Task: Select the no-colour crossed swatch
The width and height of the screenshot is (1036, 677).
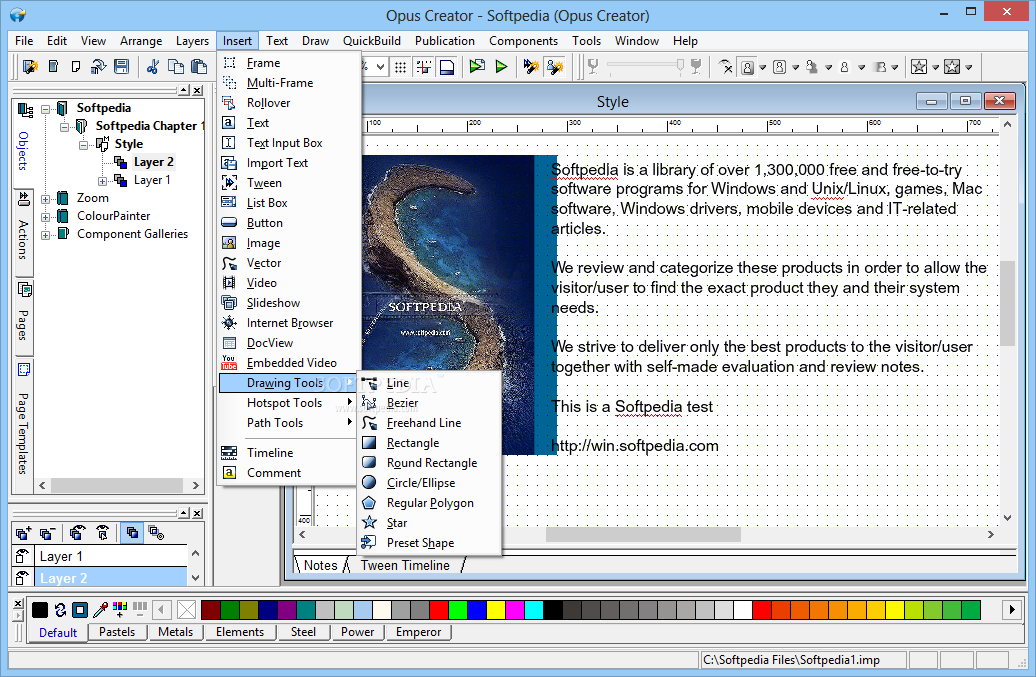Action: [187, 610]
